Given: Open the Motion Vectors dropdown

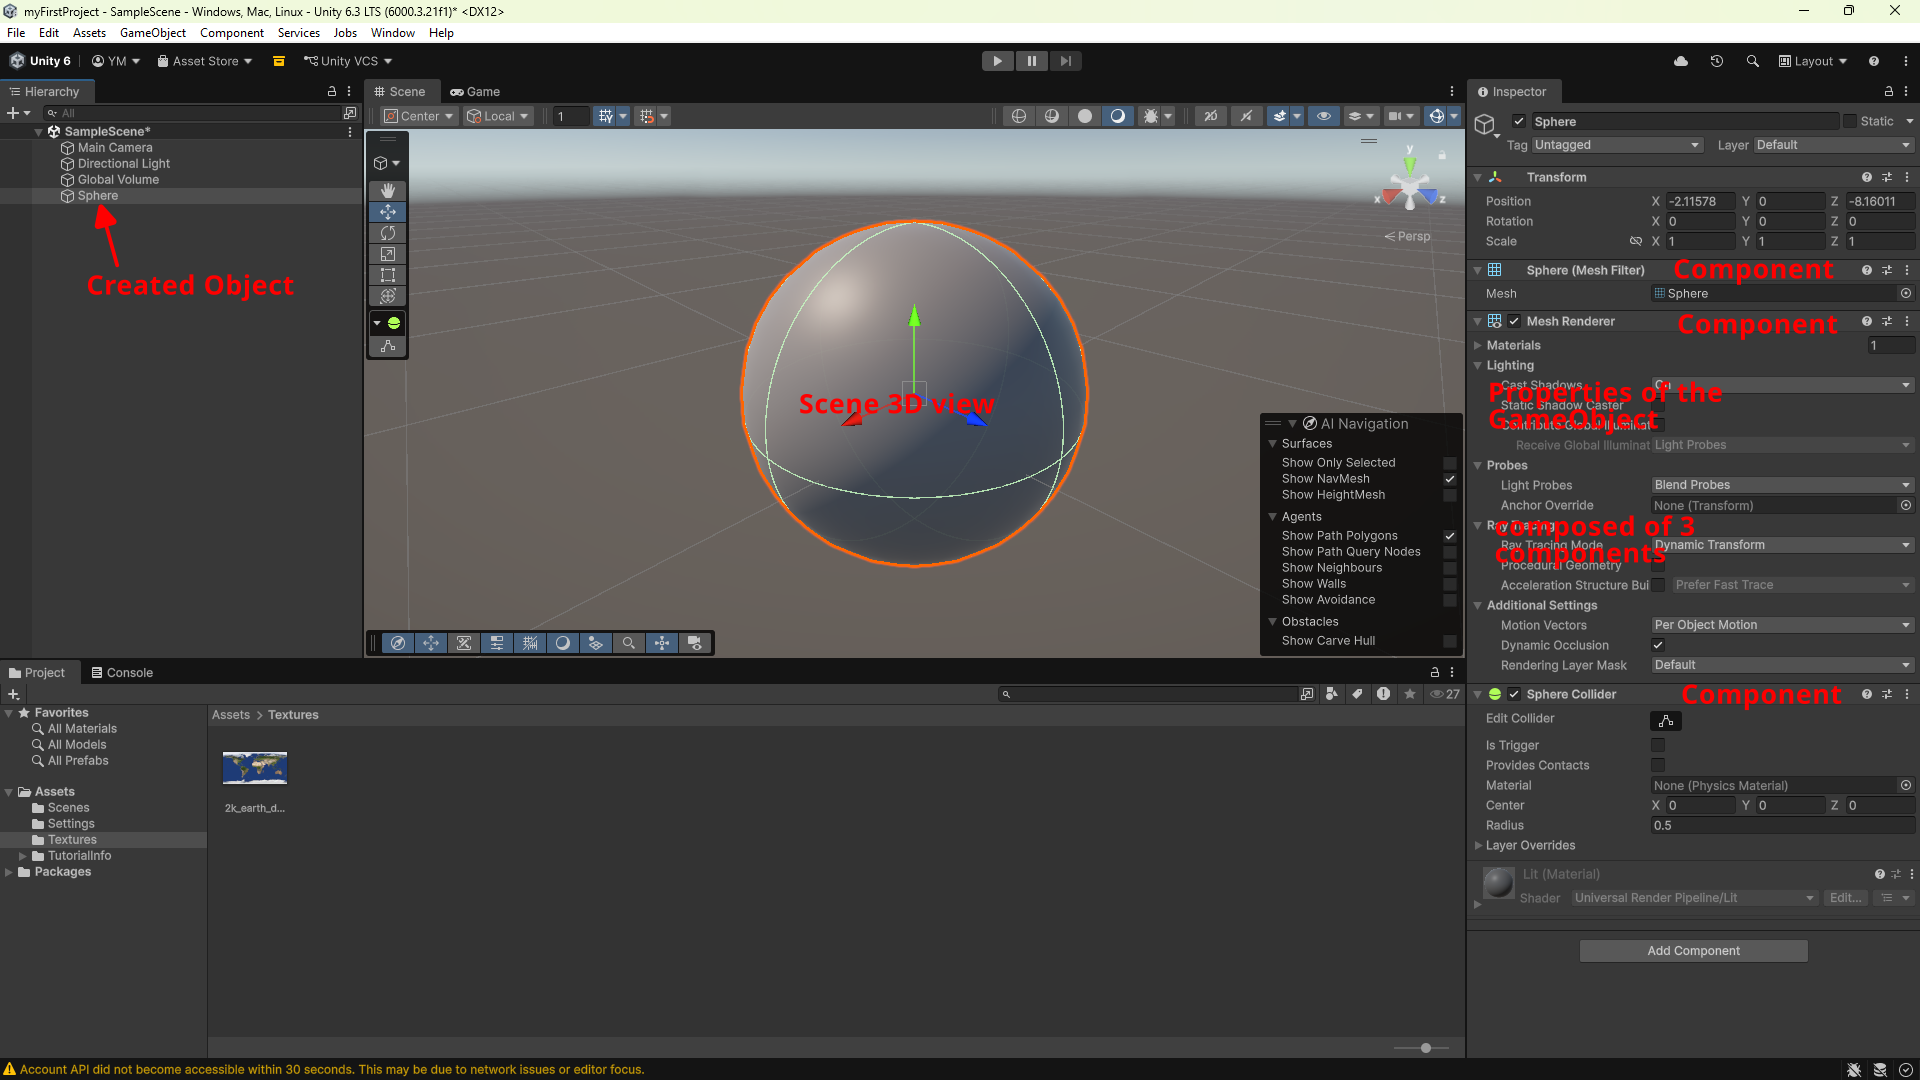Looking at the screenshot, I should click(x=1783, y=625).
